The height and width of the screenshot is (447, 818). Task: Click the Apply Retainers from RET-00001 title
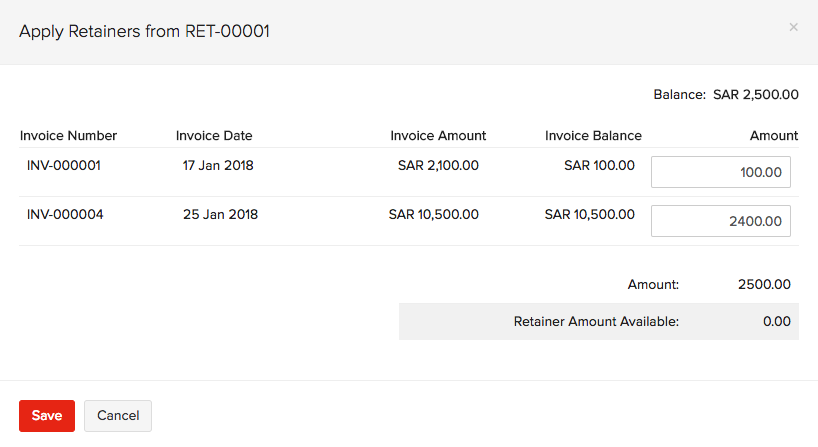(x=145, y=31)
